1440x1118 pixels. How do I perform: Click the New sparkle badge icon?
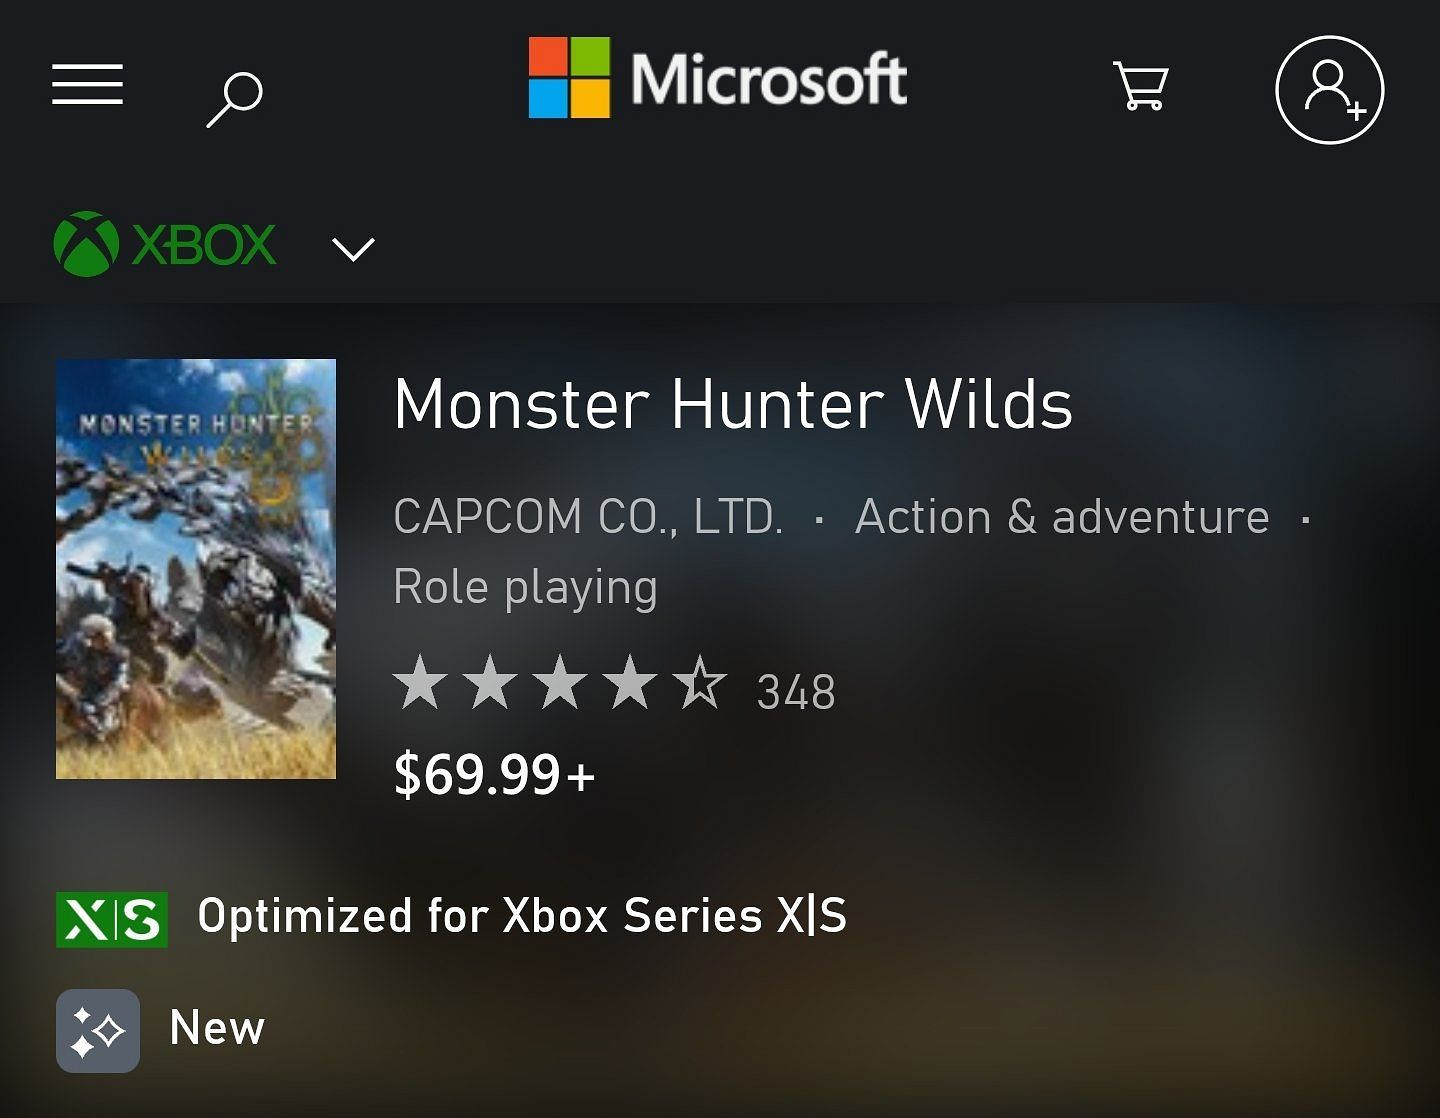click(x=98, y=1030)
